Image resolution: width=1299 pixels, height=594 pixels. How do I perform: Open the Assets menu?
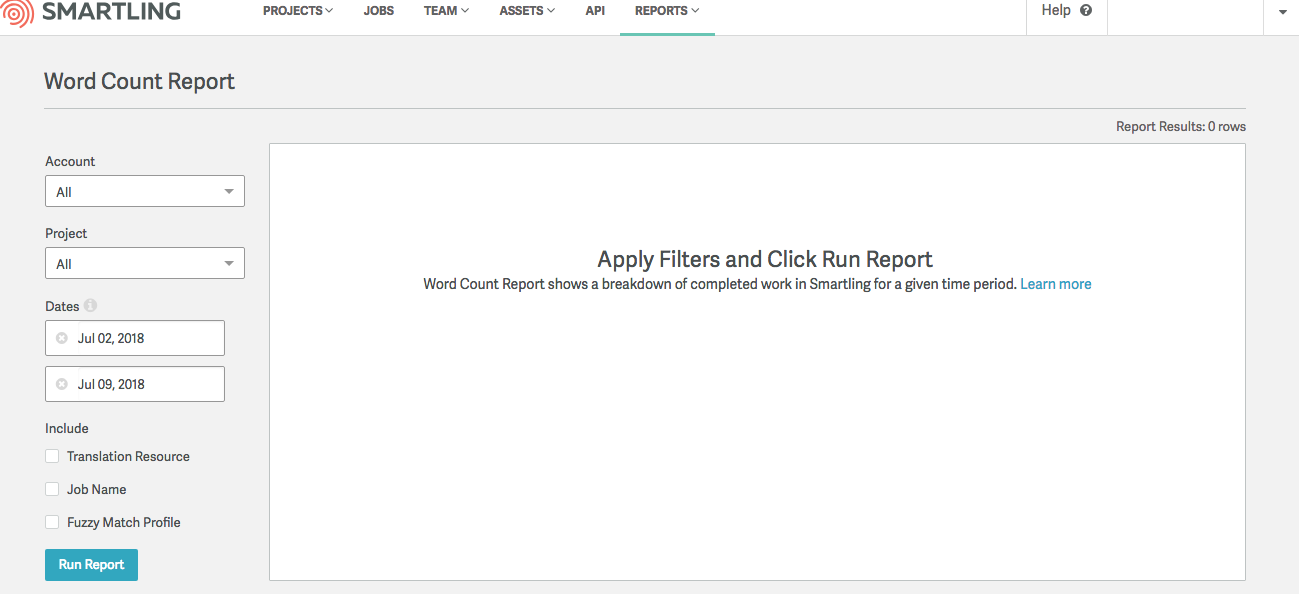coord(527,11)
